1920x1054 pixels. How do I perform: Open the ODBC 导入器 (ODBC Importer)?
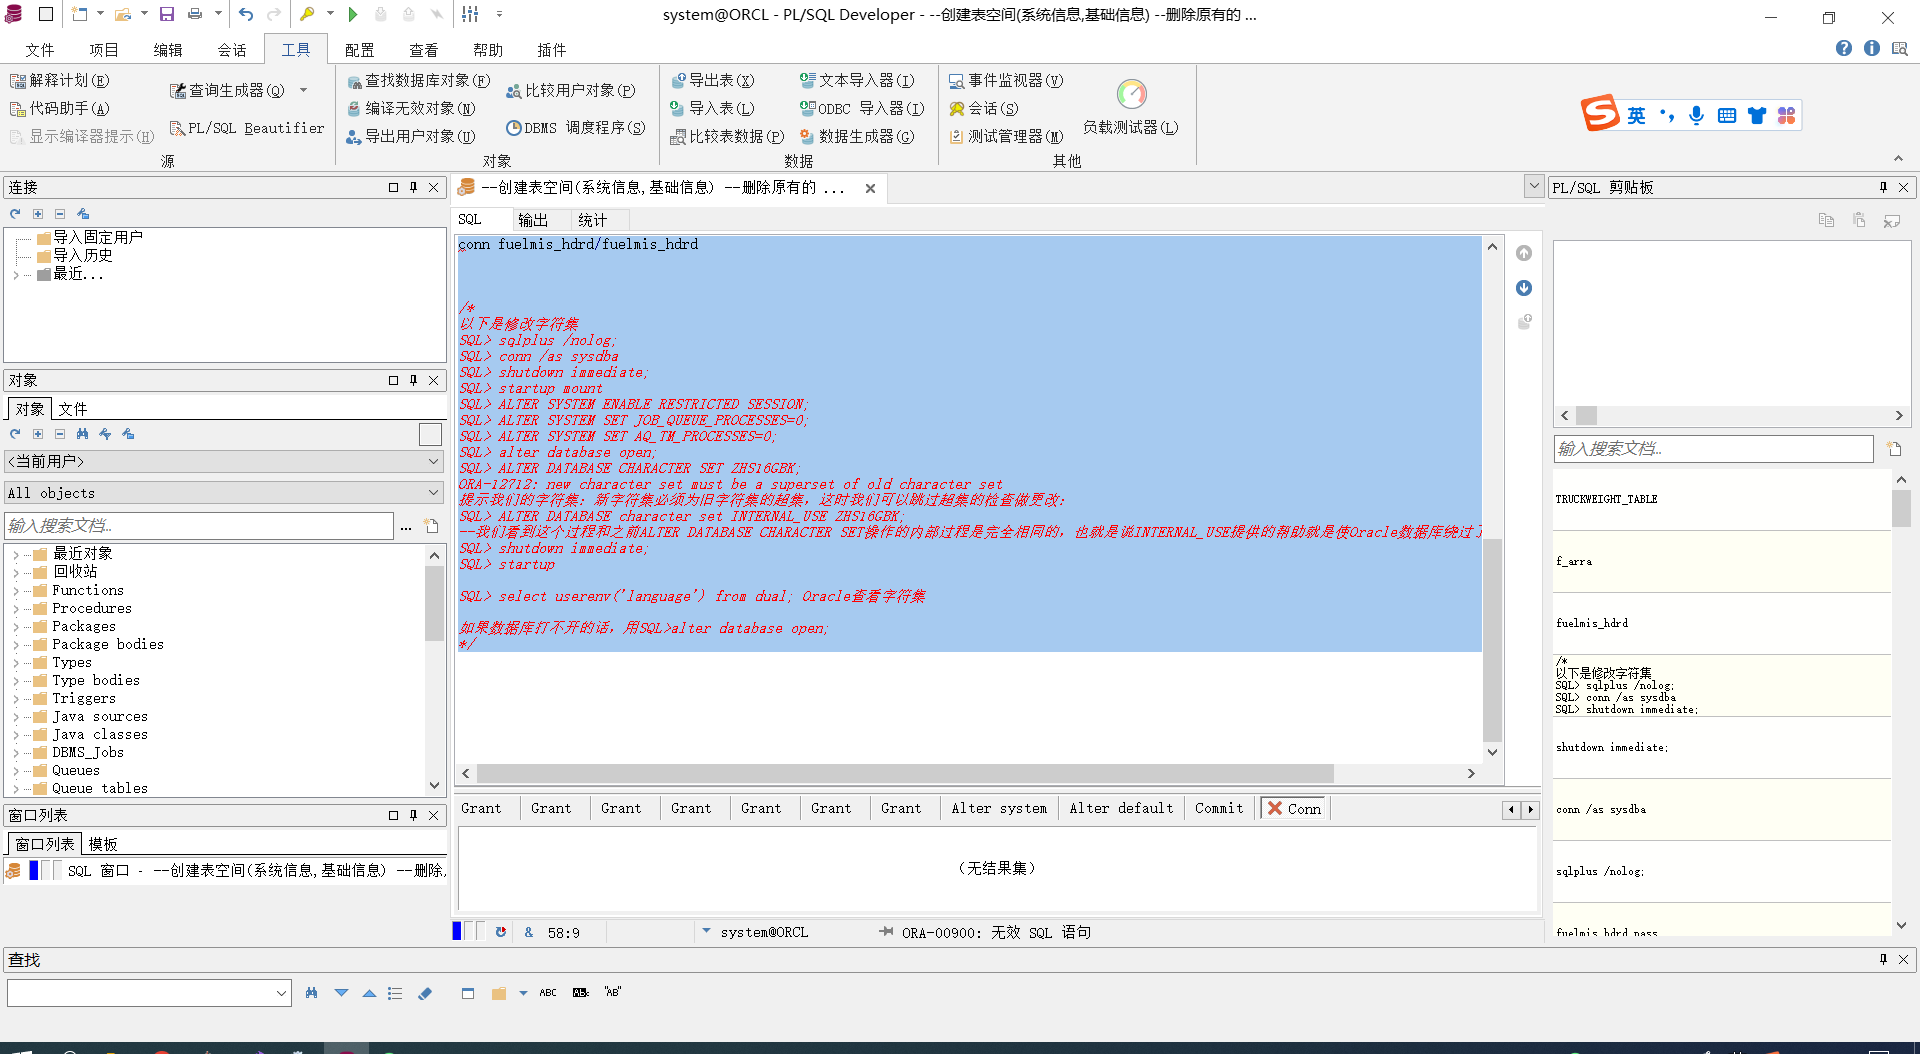pyautogui.click(x=862, y=108)
